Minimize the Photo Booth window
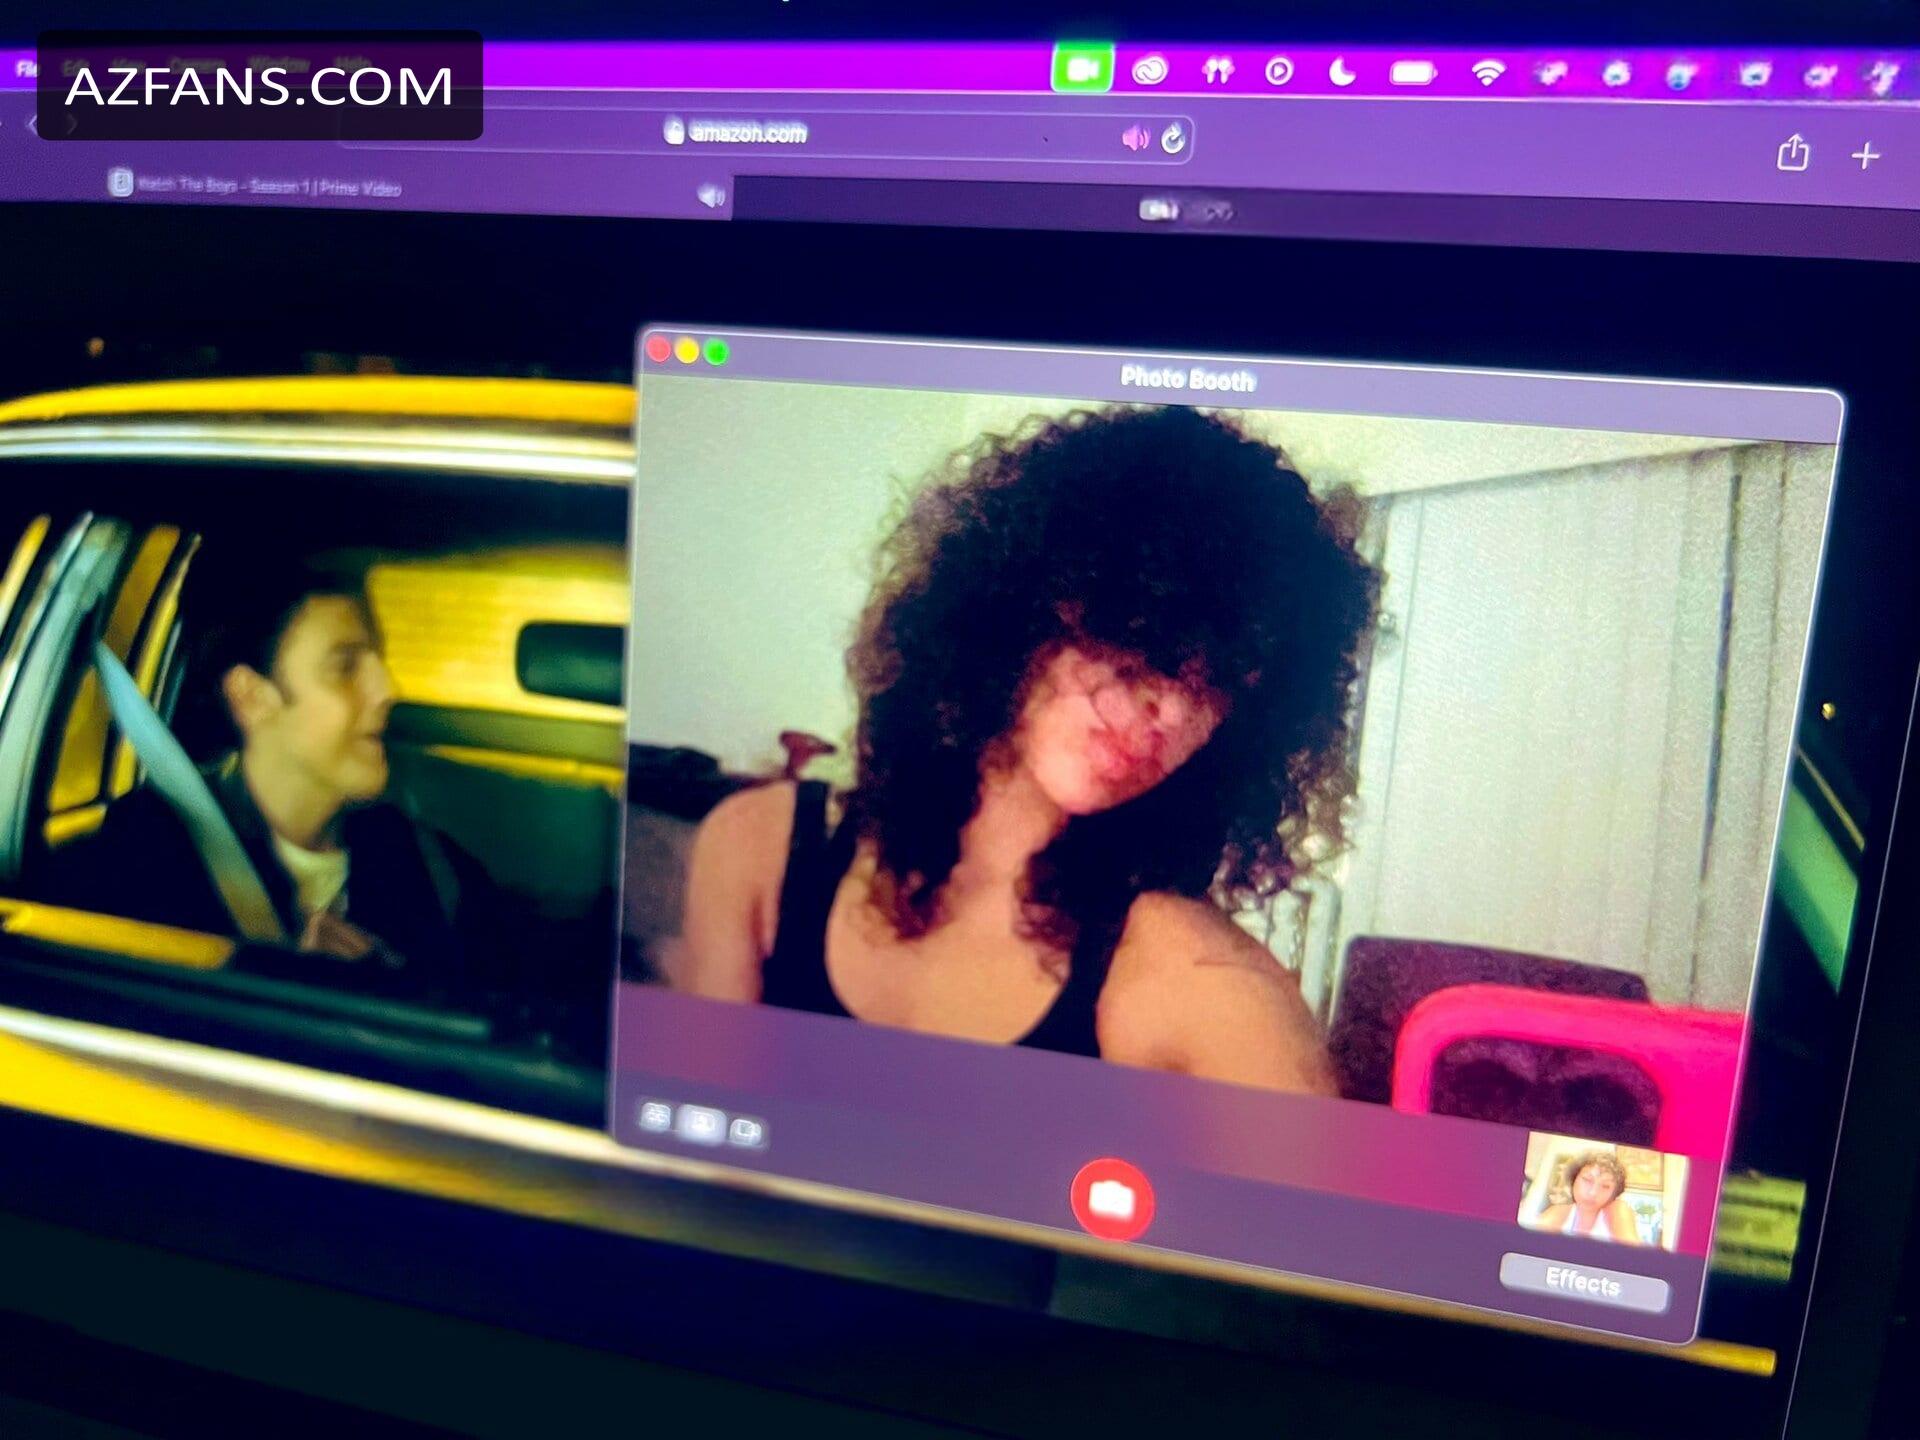Image resolution: width=1920 pixels, height=1440 pixels. 688,350
